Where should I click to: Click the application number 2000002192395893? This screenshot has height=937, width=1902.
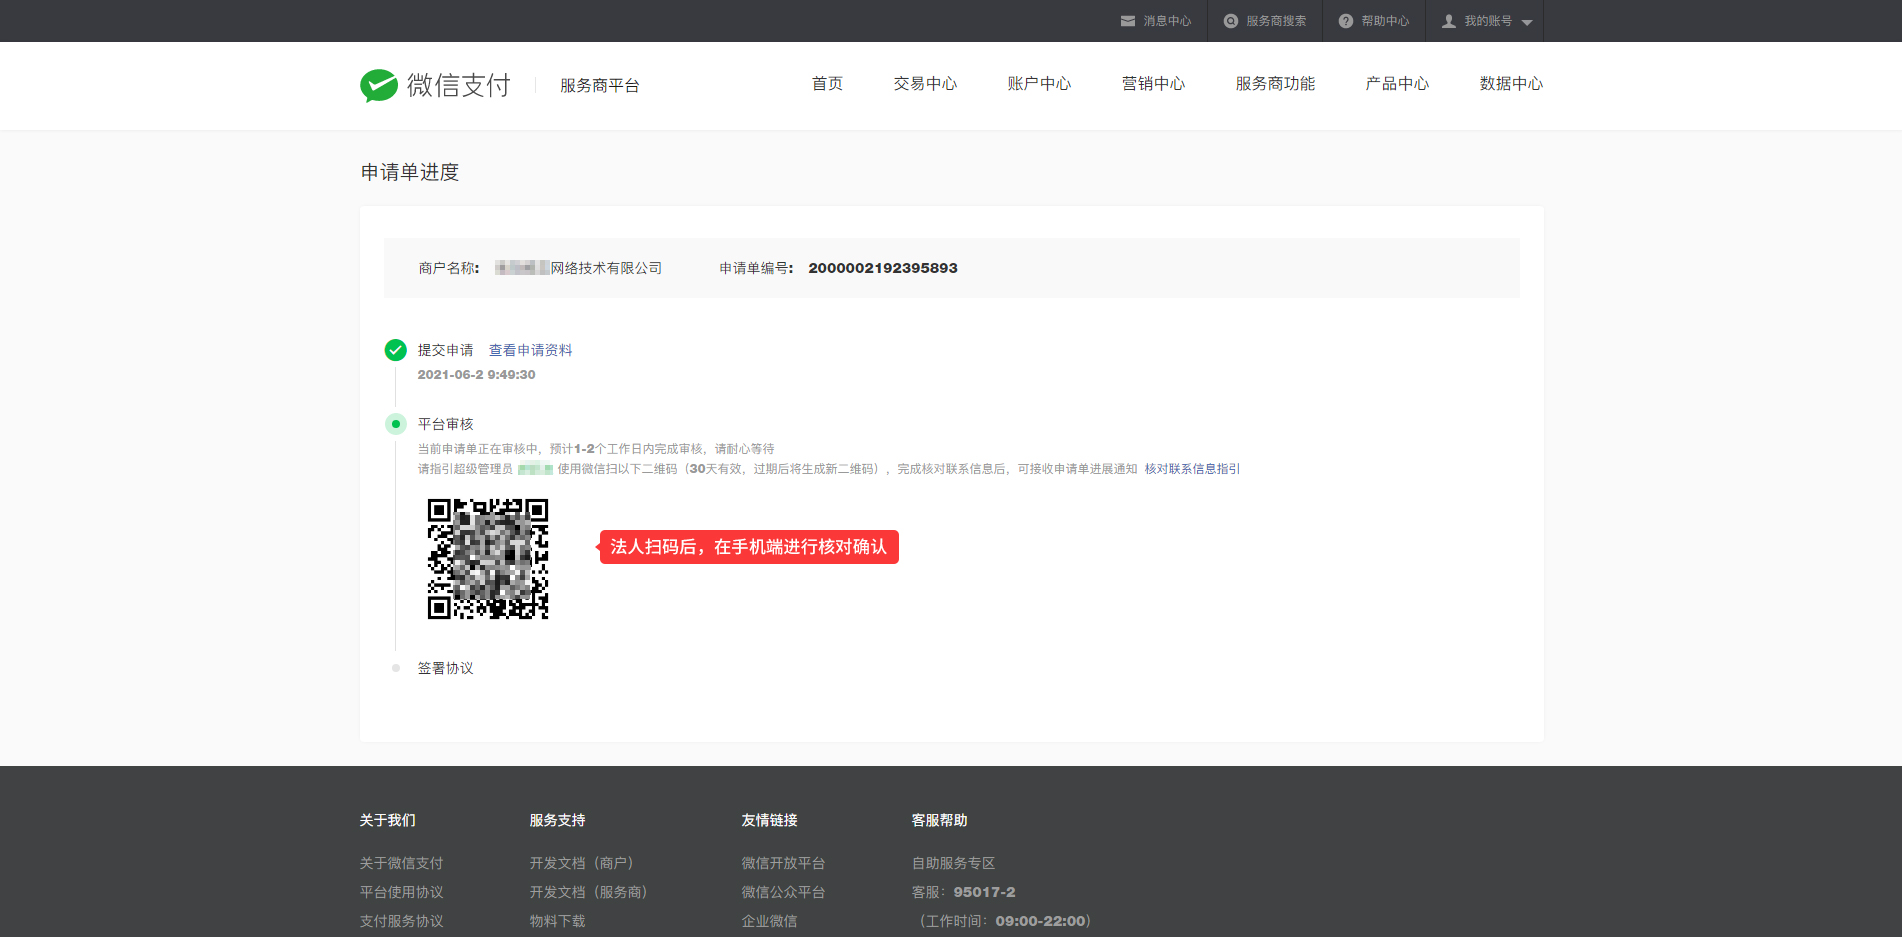(883, 268)
